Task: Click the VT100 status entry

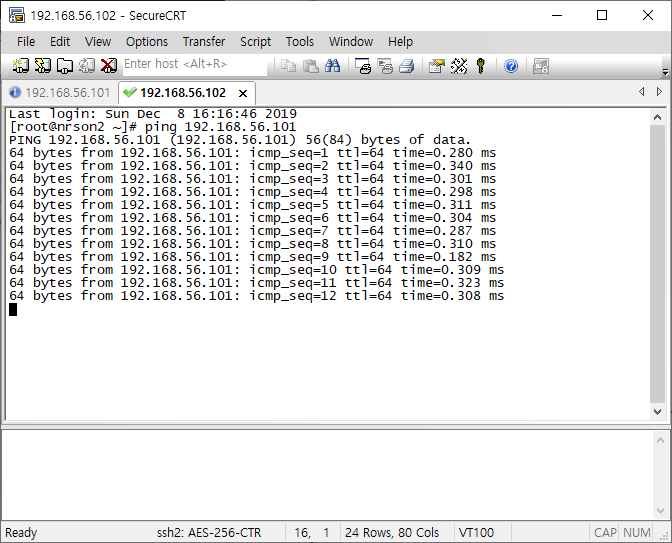Action: coord(476,533)
